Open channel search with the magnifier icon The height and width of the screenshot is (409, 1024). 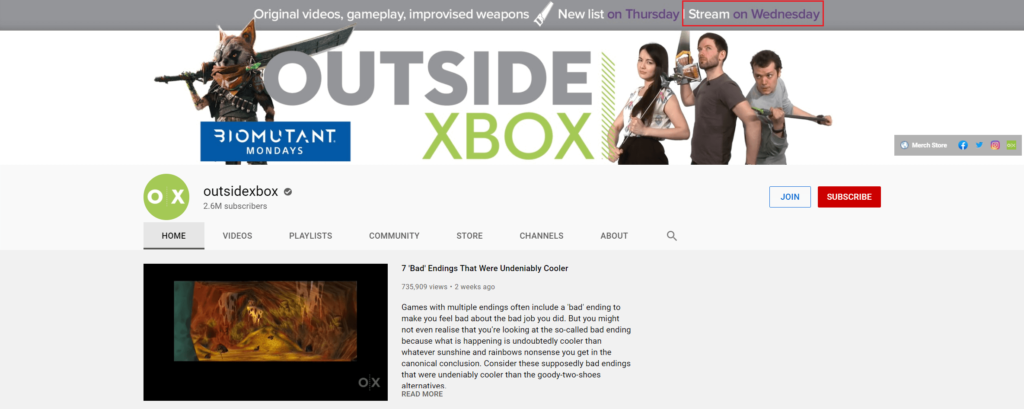pos(671,236)
